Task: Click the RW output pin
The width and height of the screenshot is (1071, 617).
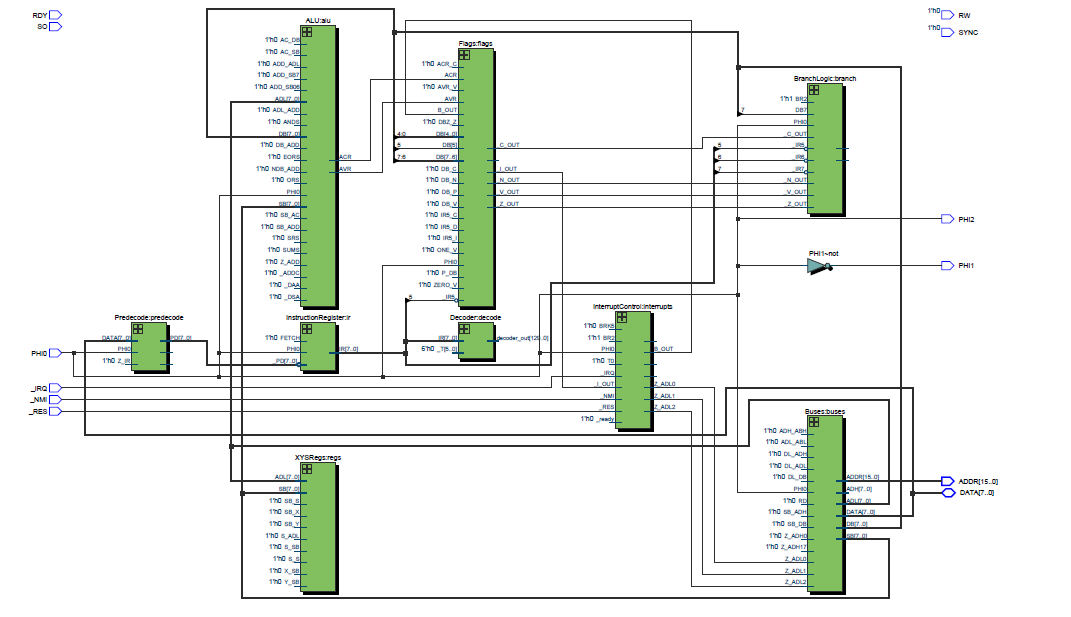Action: pos(949,15)
